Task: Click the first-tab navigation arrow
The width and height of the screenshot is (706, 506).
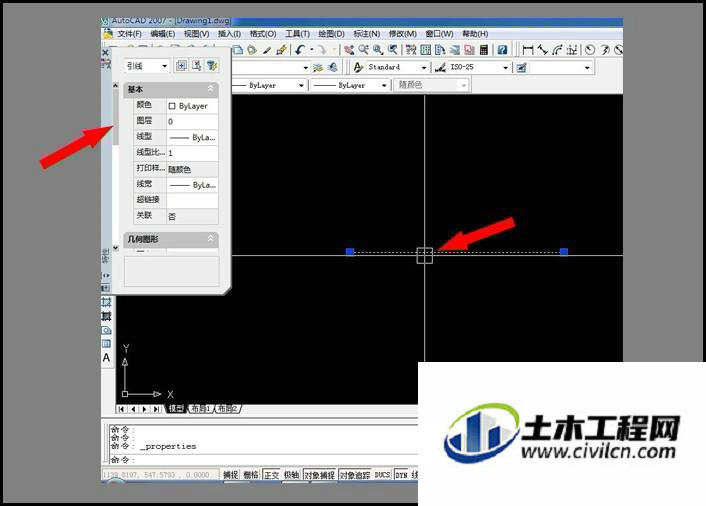Action: pos(122,409)
